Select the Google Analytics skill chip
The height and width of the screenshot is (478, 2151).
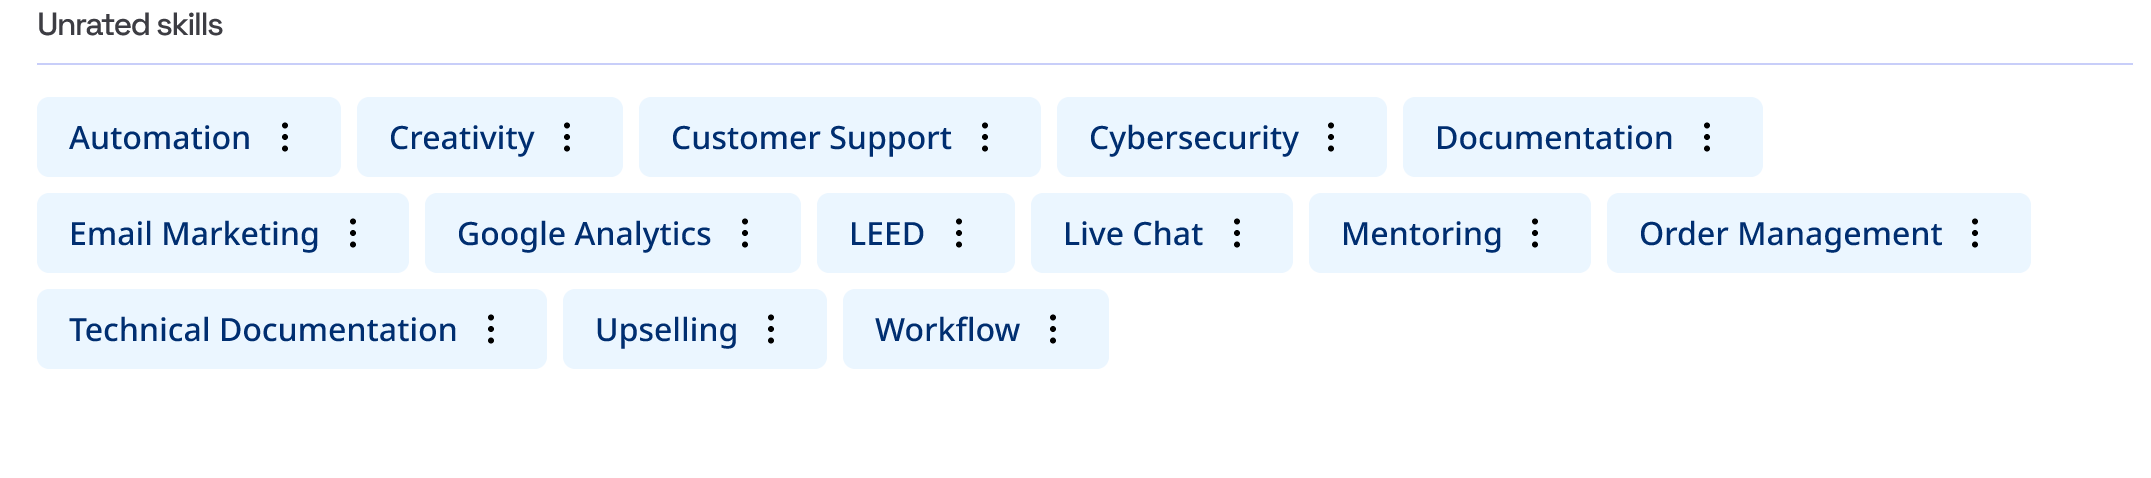584,234
